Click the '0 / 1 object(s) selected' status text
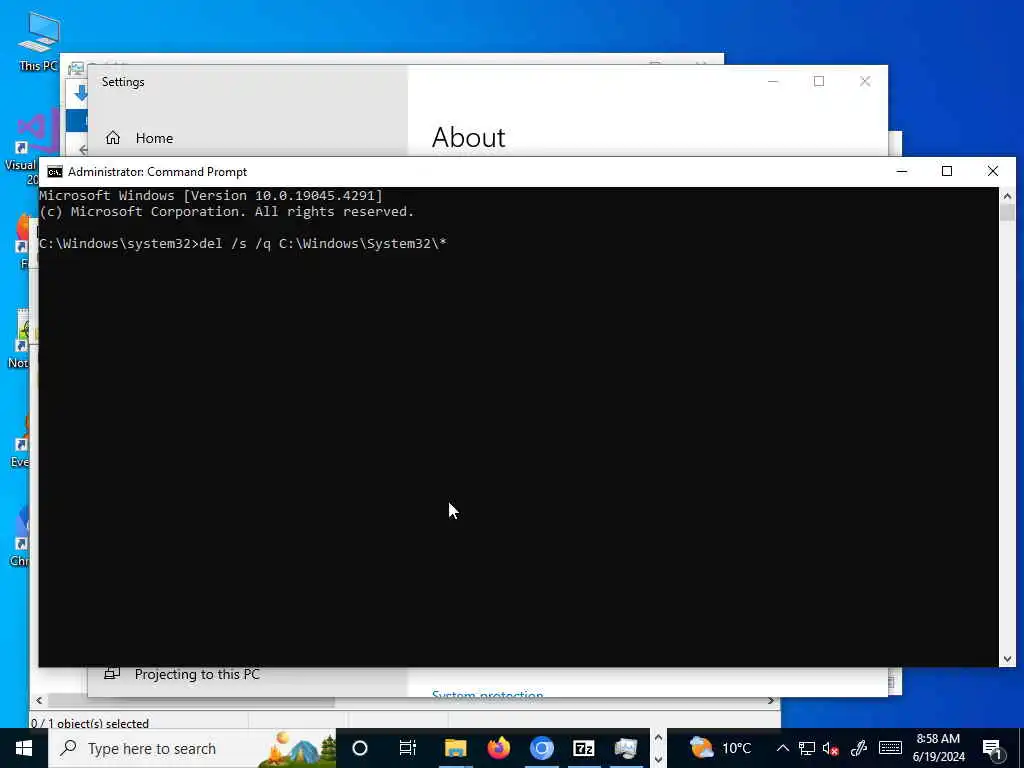The width and height of the screenshot is (1024, 768). click(90, 724)
